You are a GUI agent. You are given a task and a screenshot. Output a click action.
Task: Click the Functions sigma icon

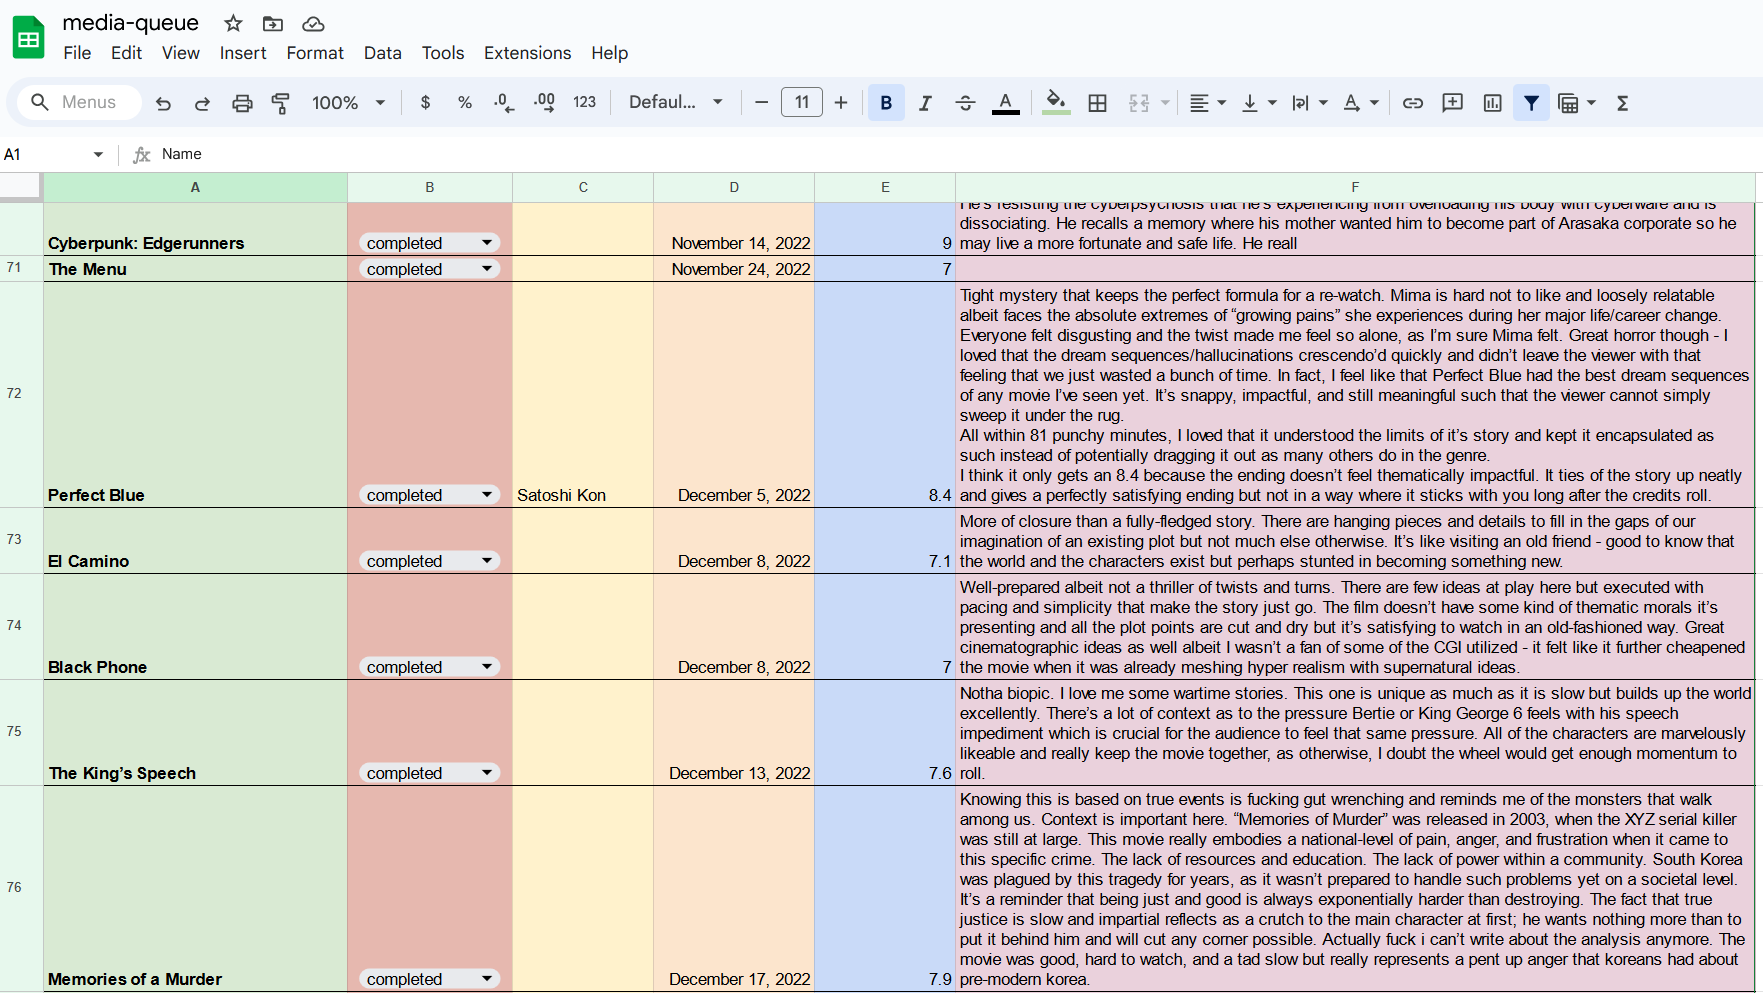pos(1622,102)
